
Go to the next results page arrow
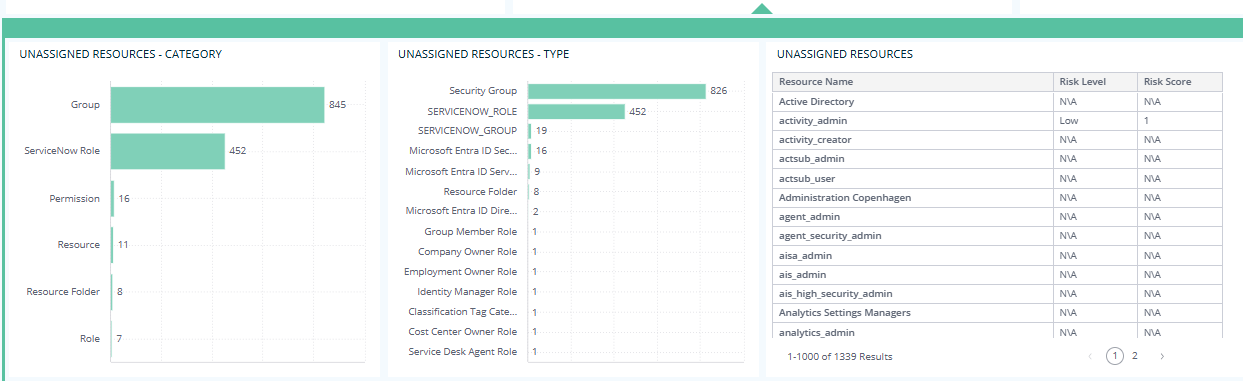[1162, 356]
